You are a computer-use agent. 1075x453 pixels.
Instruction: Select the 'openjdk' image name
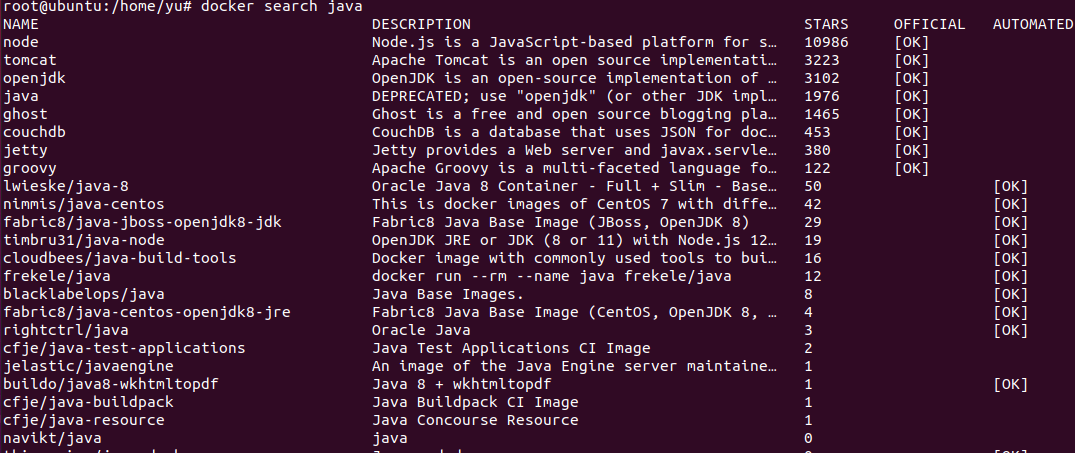tap(34, 78)
